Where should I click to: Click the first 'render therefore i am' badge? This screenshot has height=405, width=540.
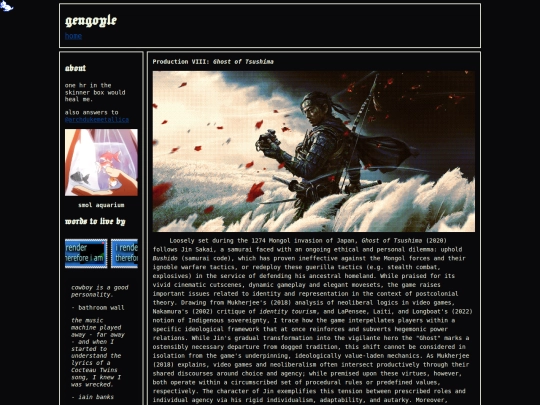click(x=86, y=253)
